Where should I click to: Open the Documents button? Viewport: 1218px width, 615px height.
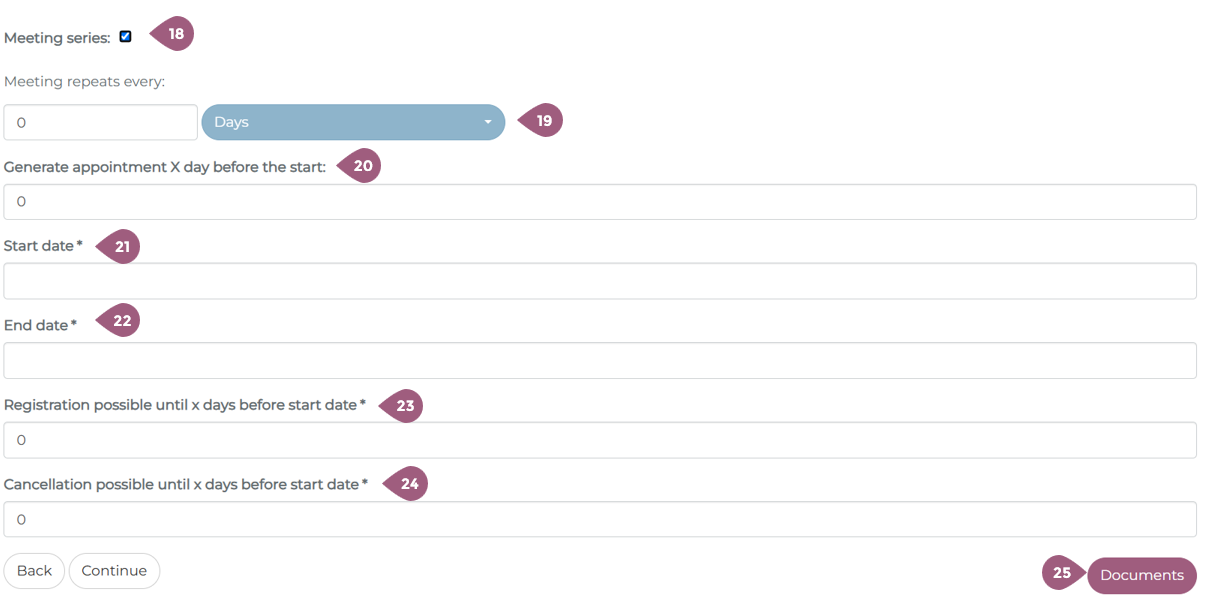click(1141, 575)
